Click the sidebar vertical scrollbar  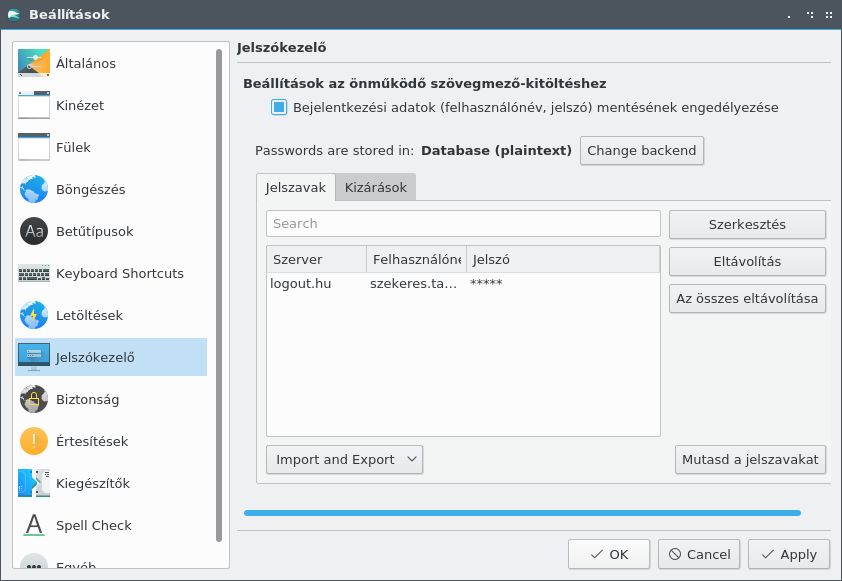click(x=219, y=295)
